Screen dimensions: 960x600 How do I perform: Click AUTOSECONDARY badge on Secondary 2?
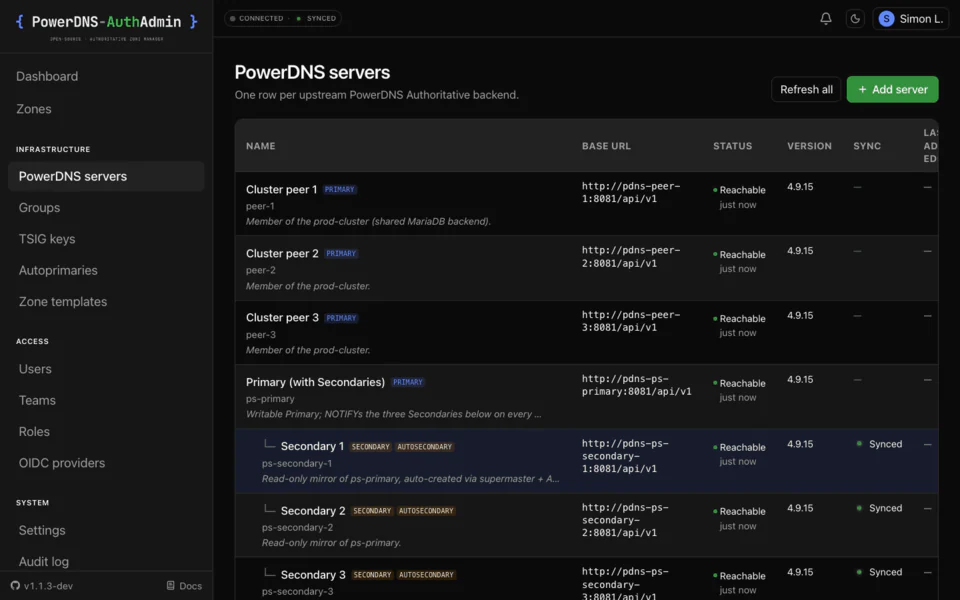click(426, 511)
